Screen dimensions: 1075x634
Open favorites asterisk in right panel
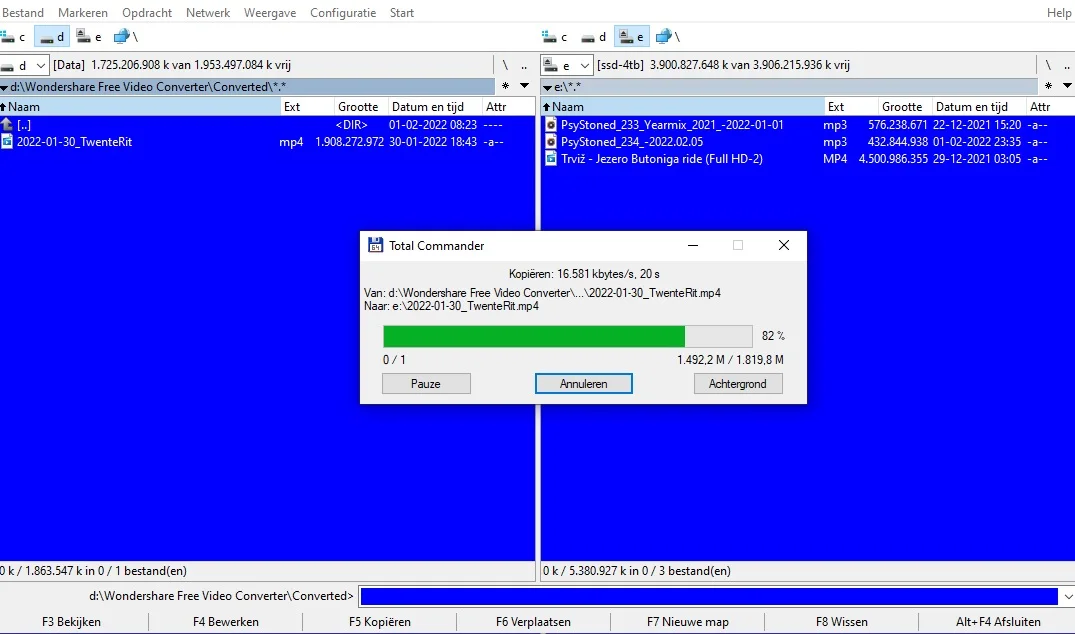(1048, 86)
